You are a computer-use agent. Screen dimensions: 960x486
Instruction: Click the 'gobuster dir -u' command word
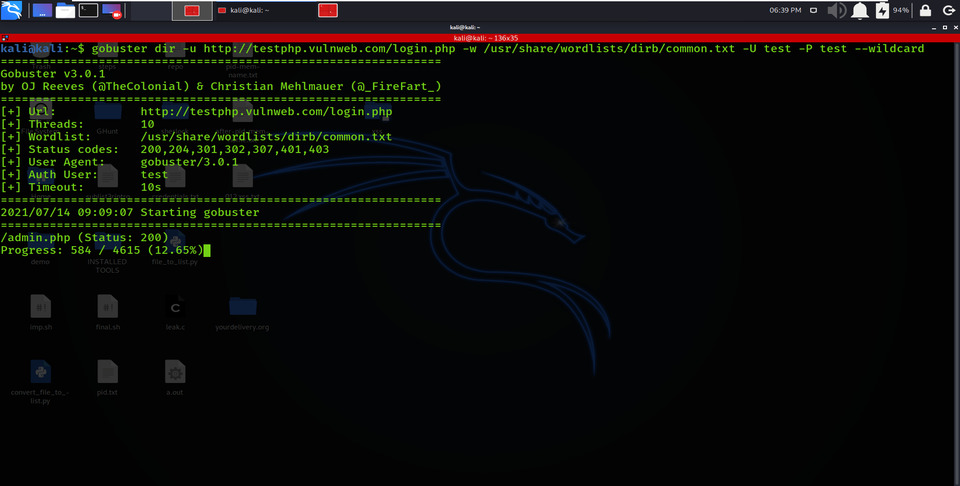pos(144,49)
